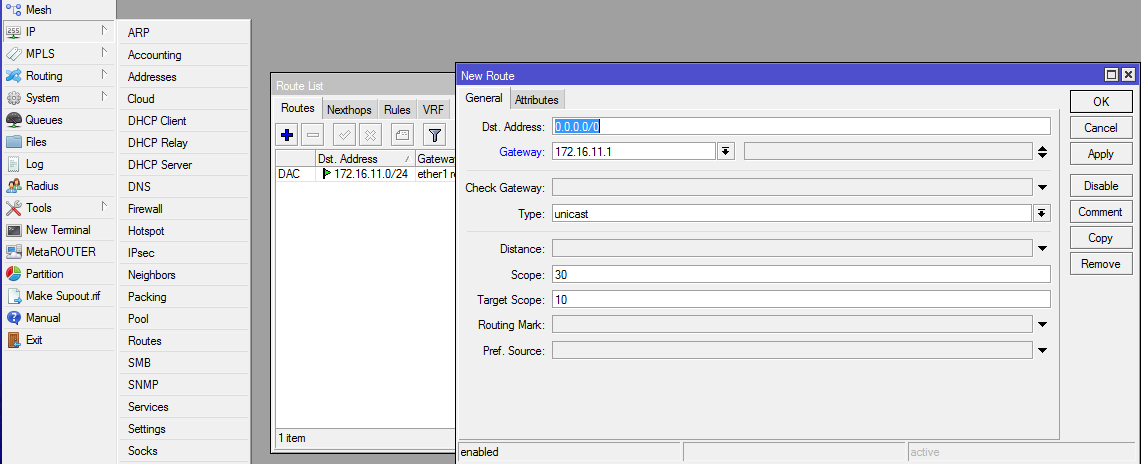Screen dimensions: 1141x464
Task: Open Queues from the sidebar
Action: pyautogui.click(x=58, y=120)
